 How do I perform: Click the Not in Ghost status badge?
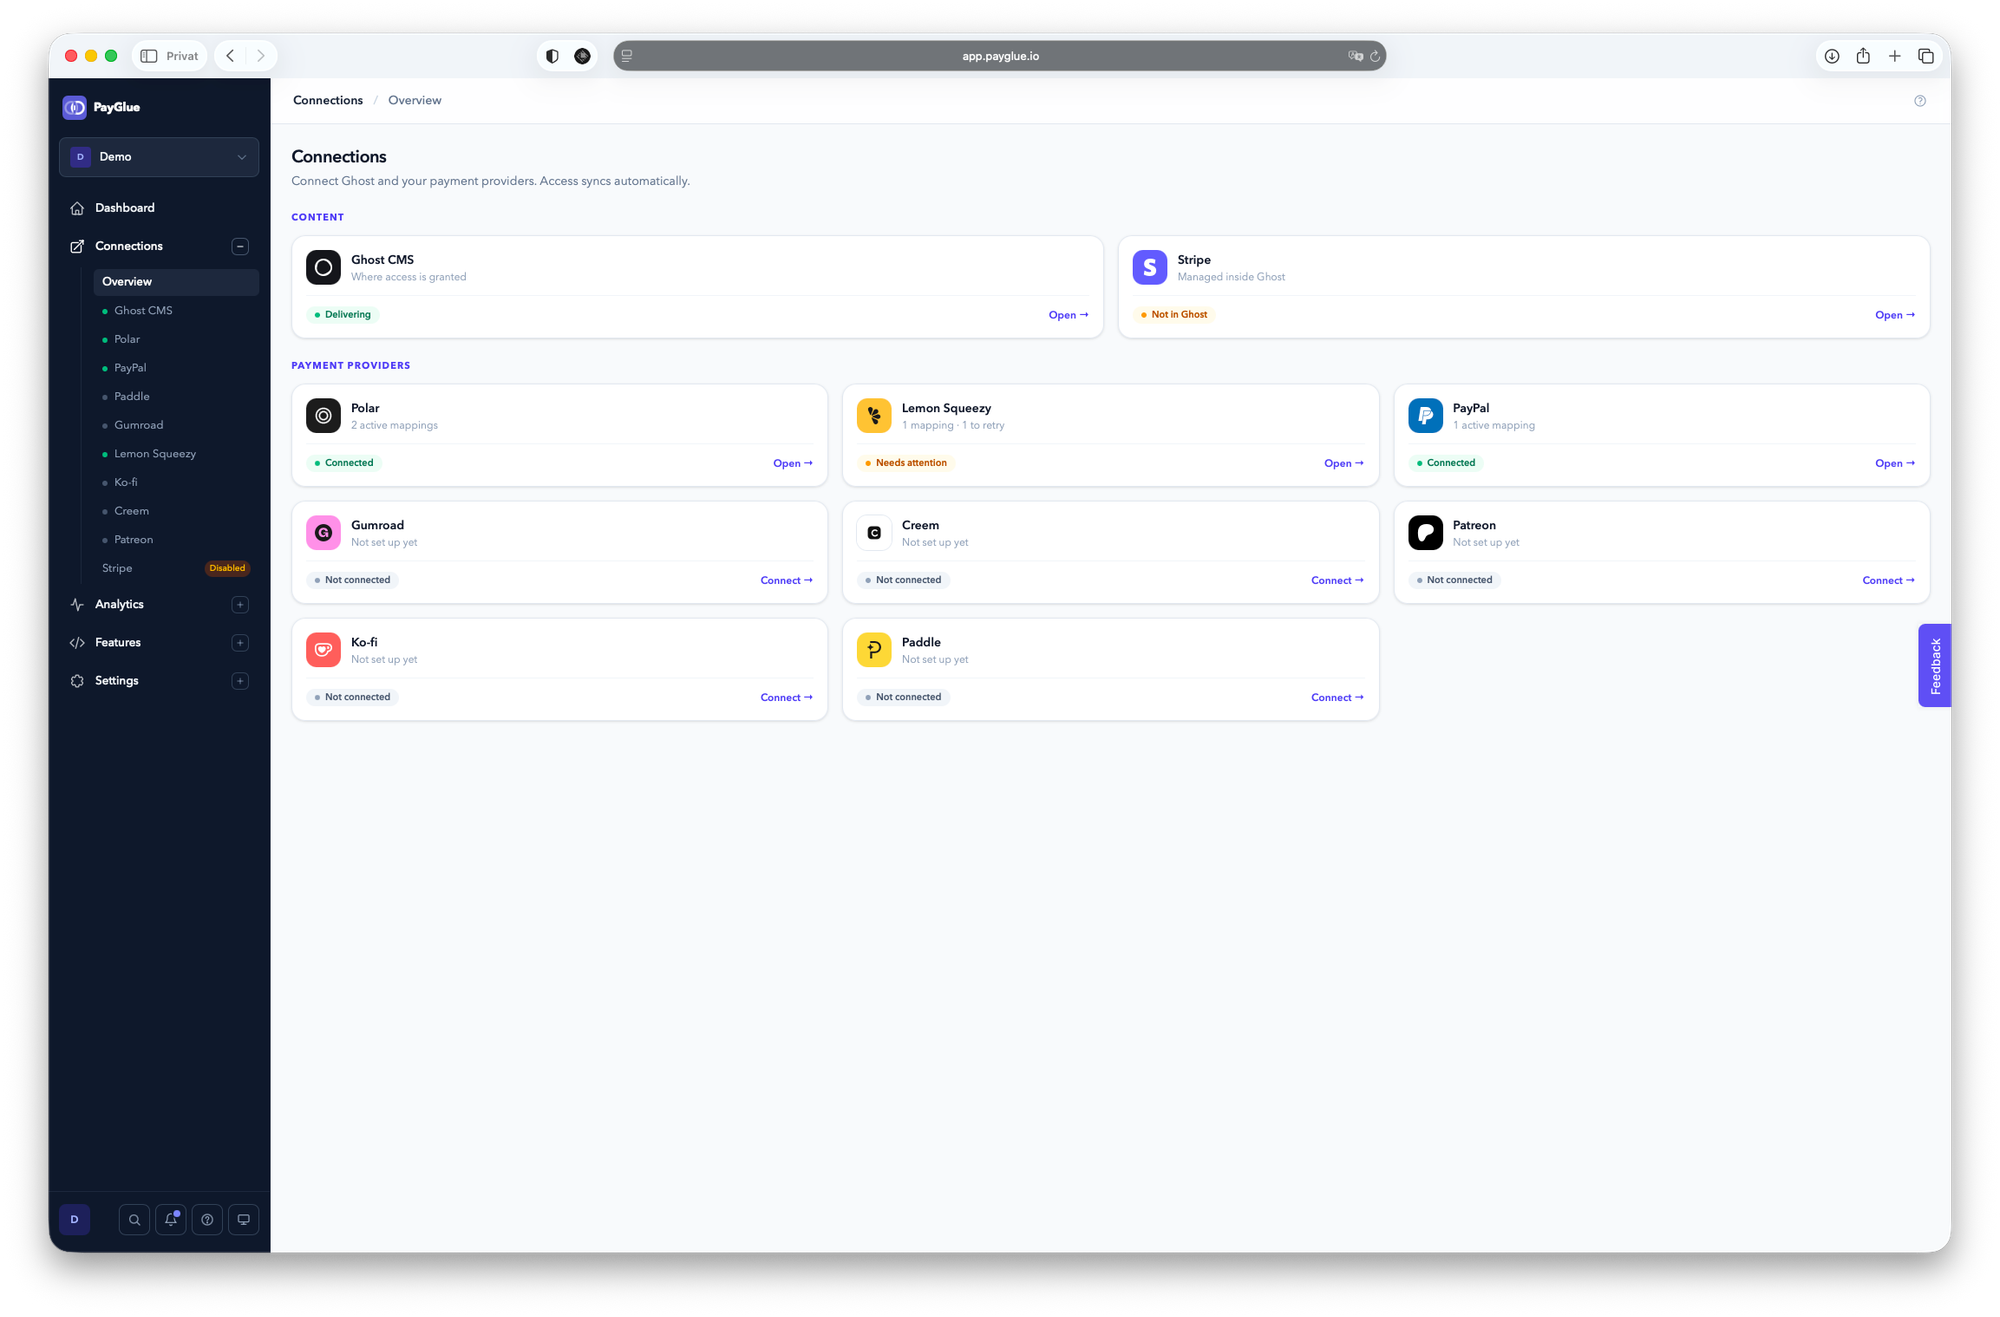(1174, 315)
